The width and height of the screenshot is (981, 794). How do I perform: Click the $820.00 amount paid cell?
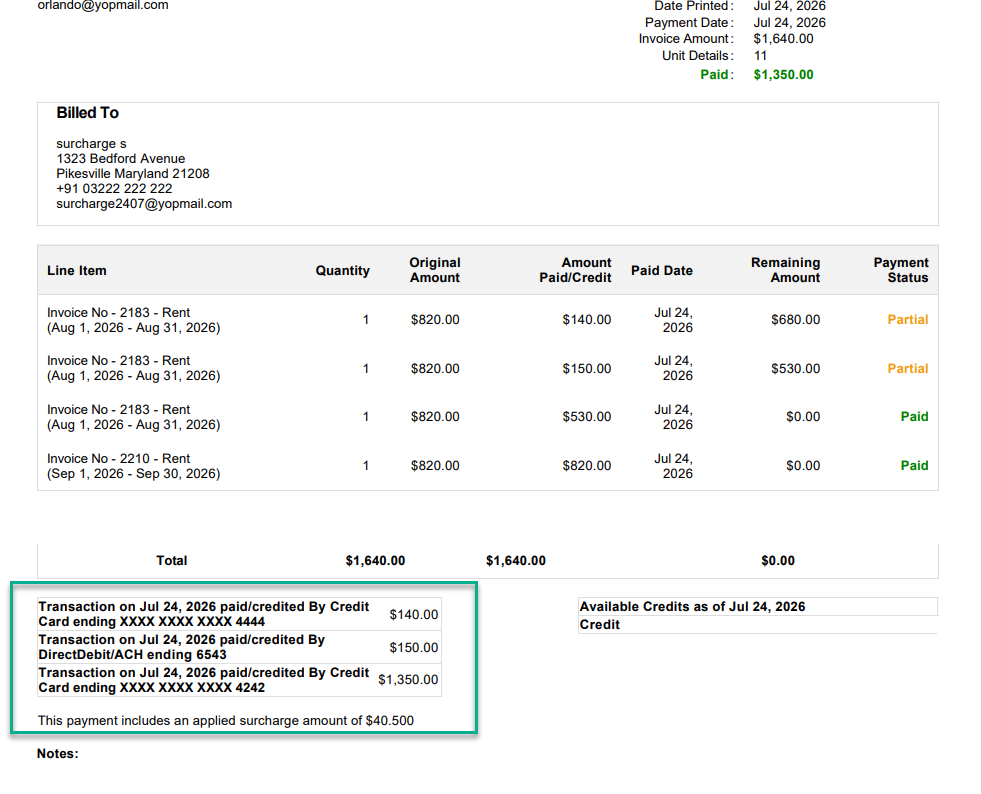586,466
